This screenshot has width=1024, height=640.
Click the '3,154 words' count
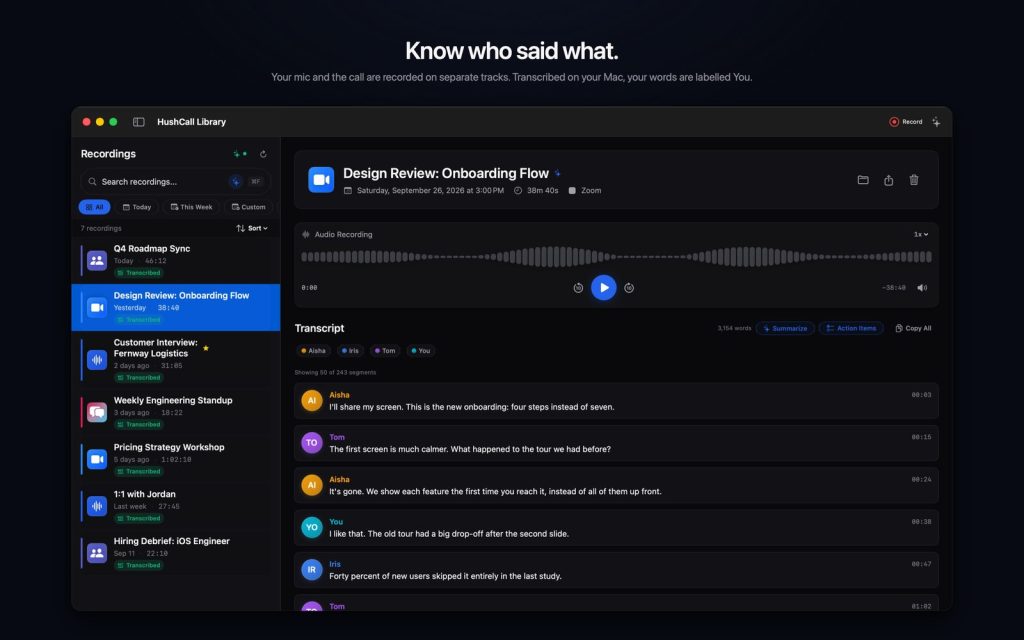734,328
